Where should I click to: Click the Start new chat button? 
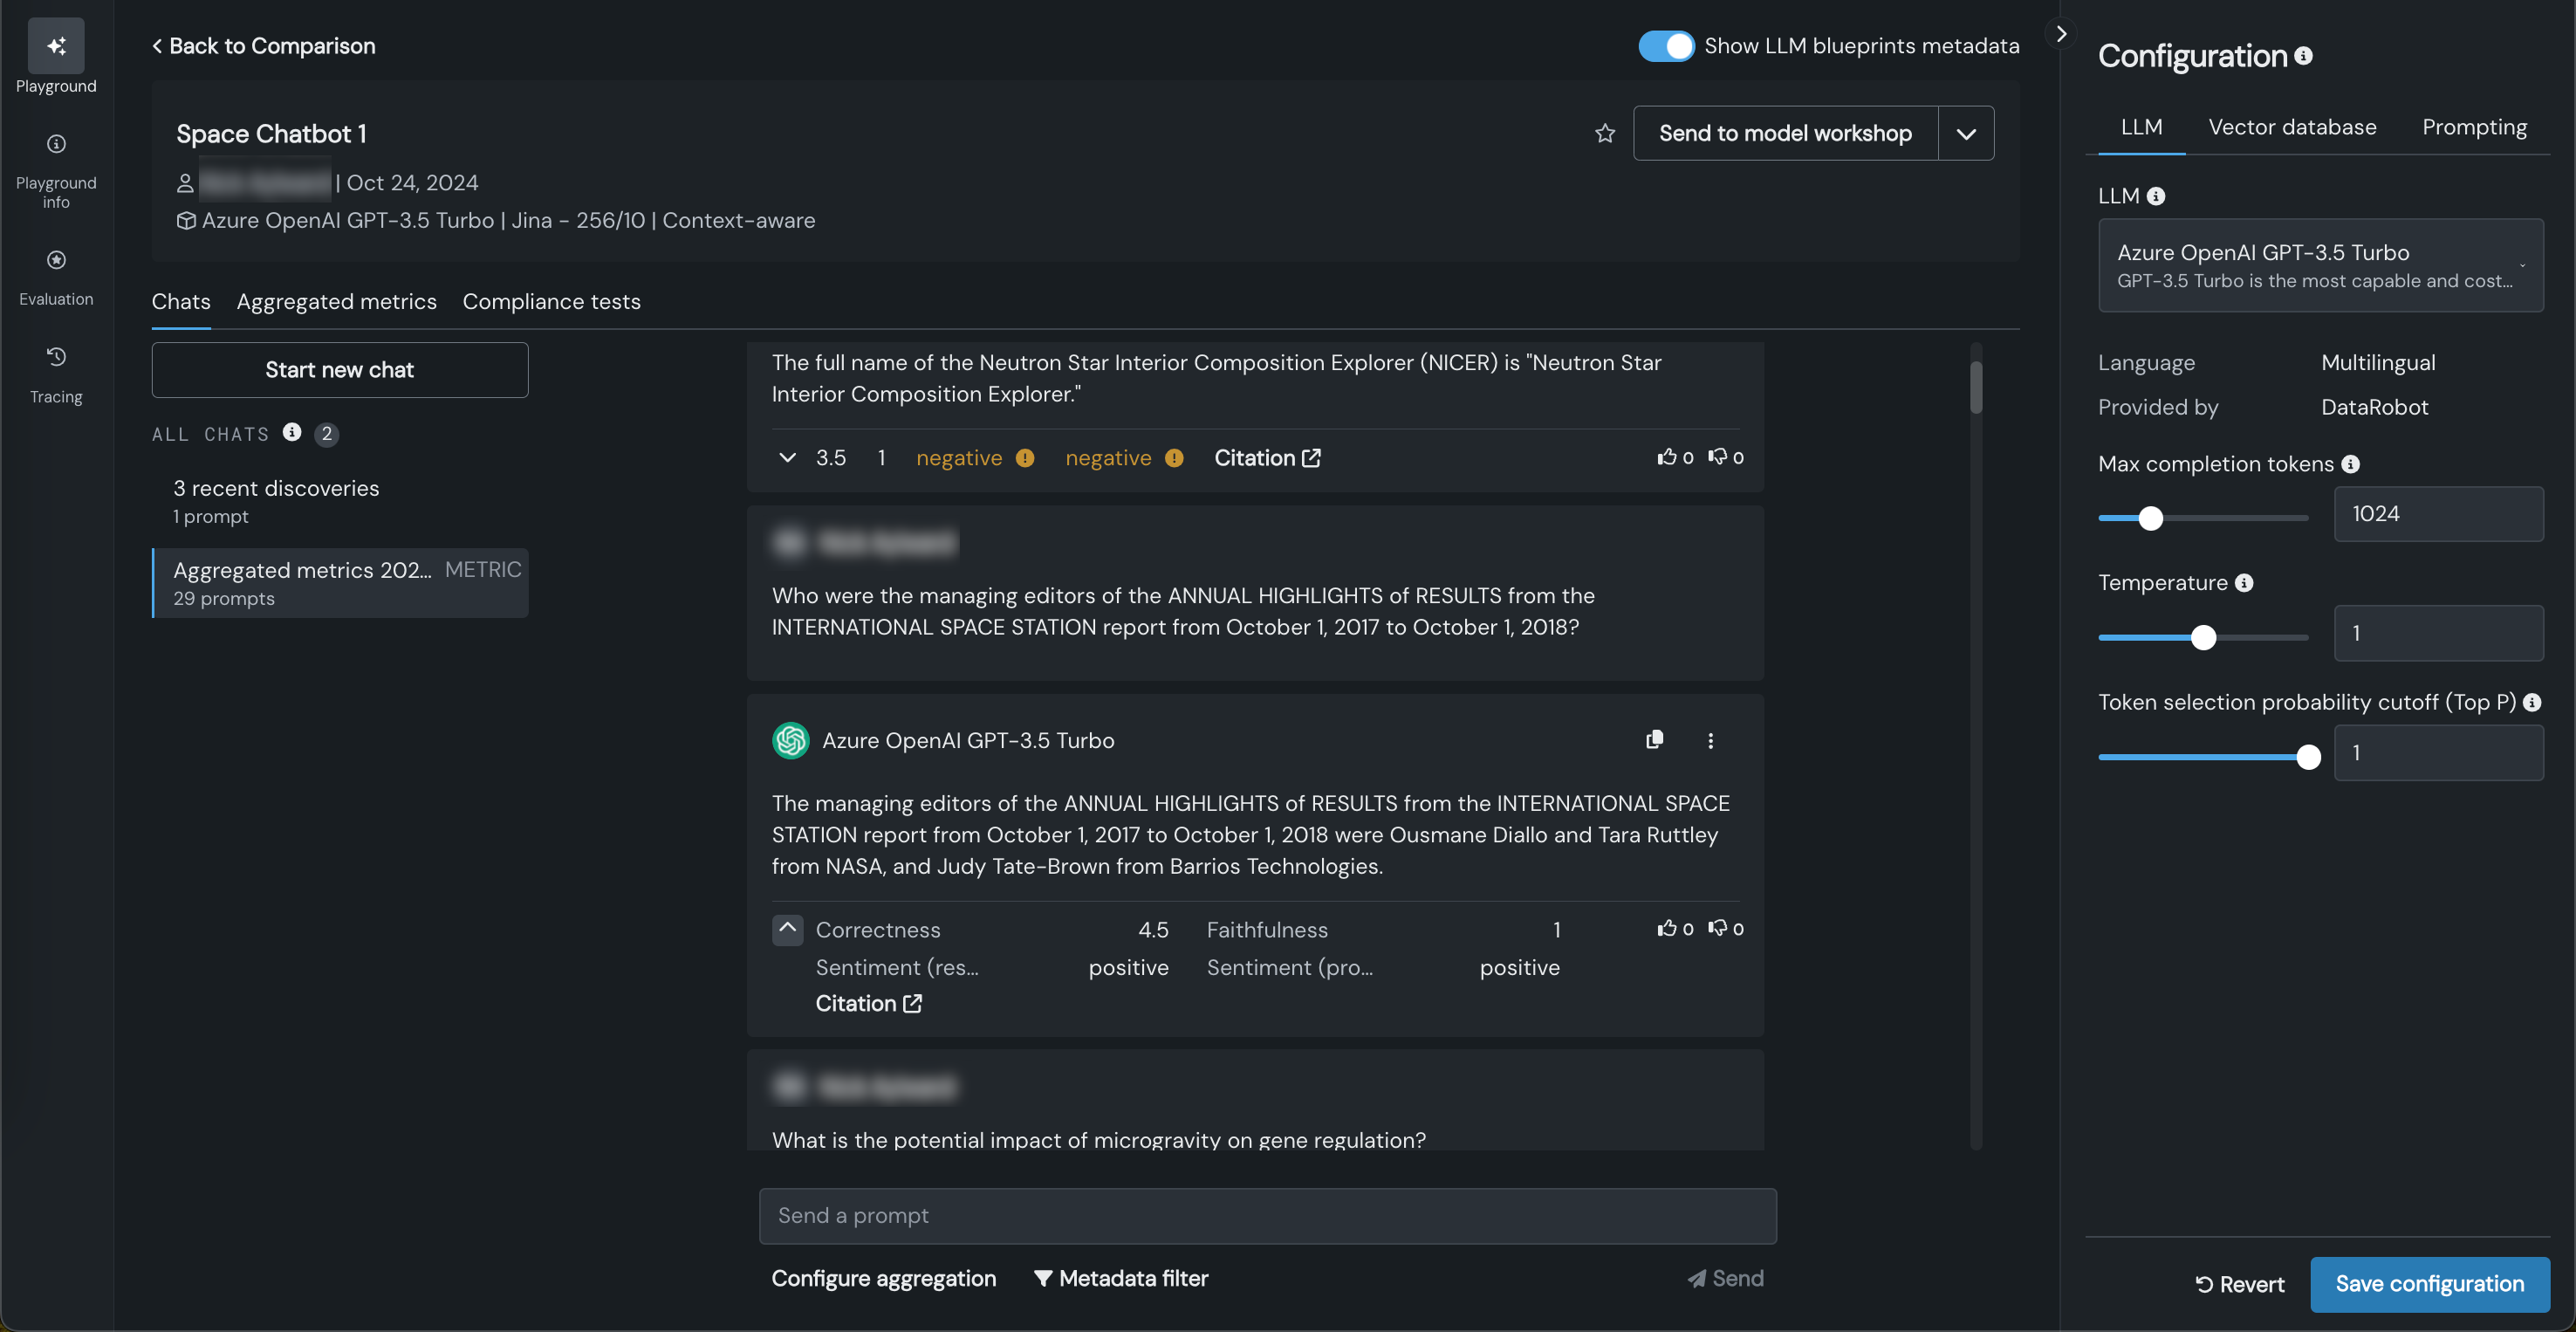coord(339,370)
